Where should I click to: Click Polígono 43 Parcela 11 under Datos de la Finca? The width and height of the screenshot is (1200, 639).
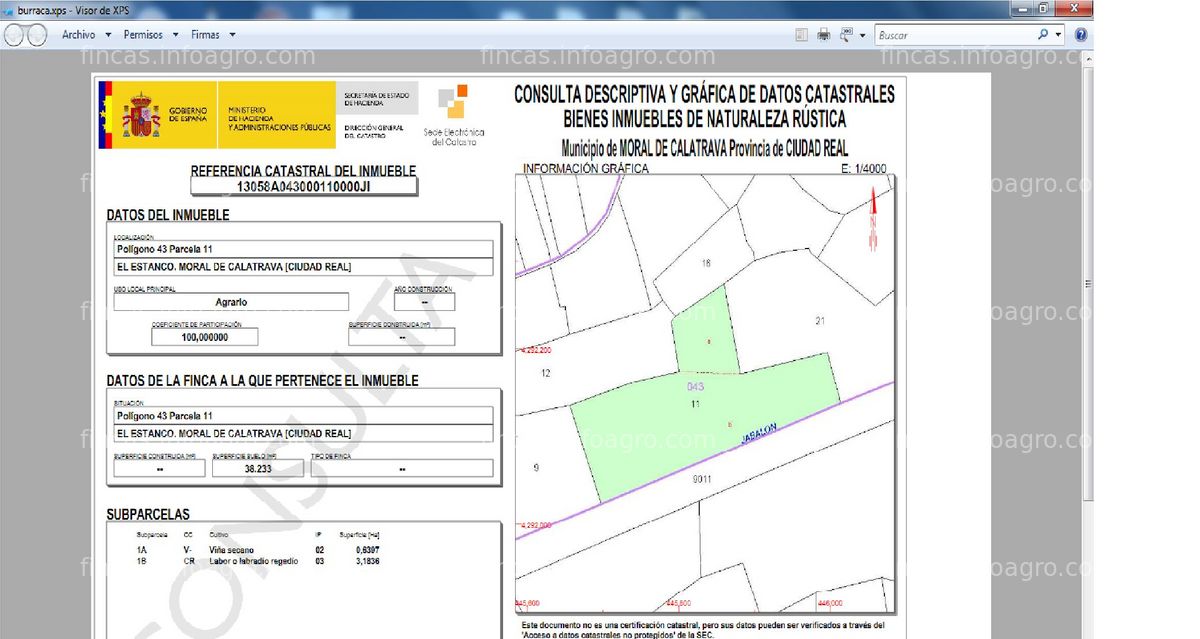(305, 415)
